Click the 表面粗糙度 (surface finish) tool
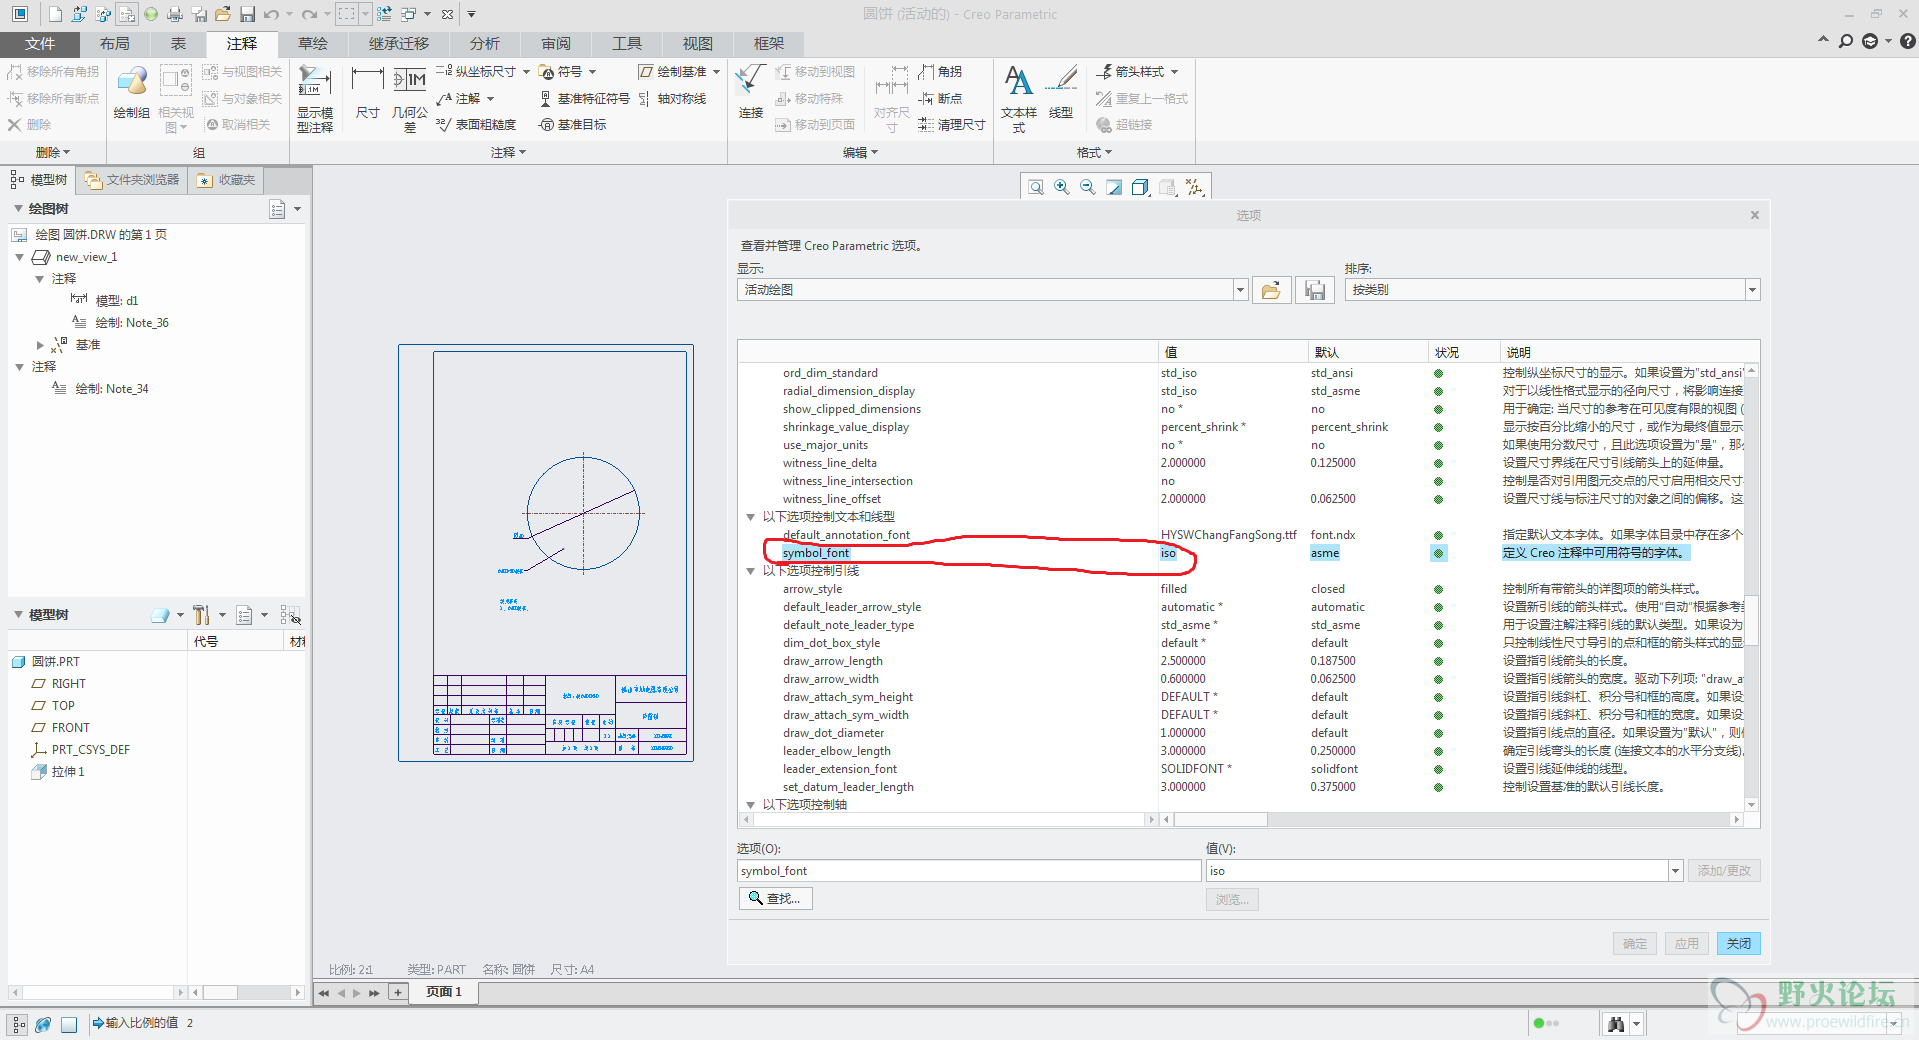1919x1040 pixels. (476, 125)
